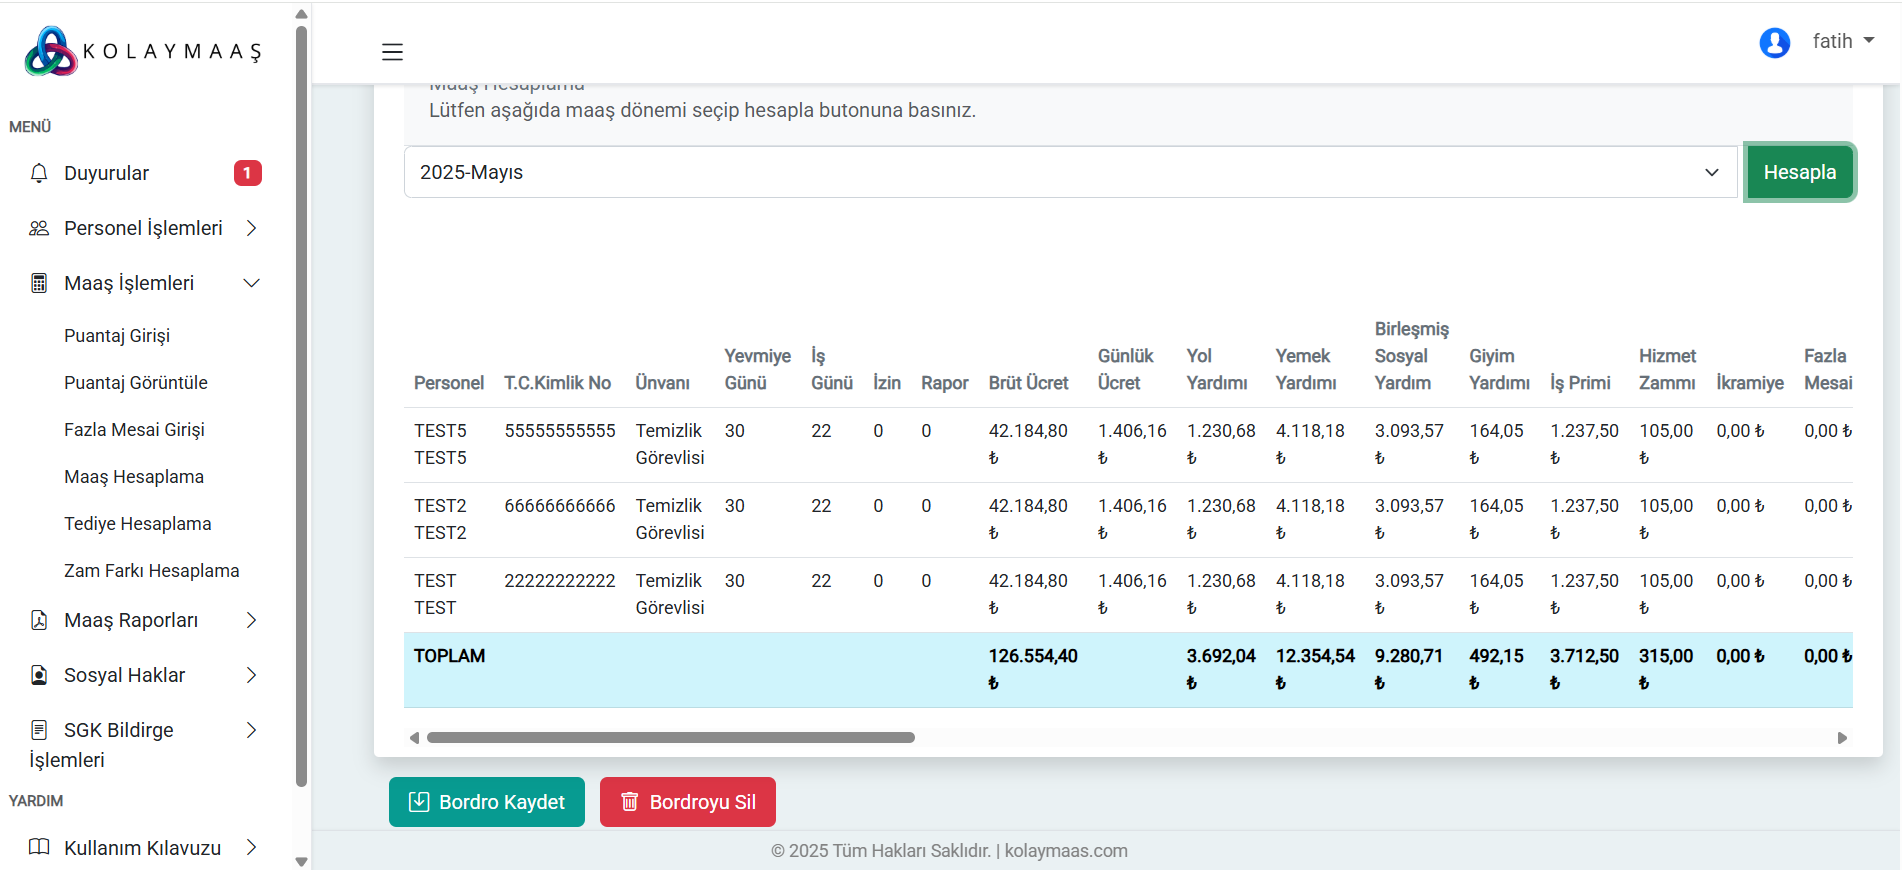Click the Maaş İşlemleri calculator icon
Screen dimensions: 1902x870
click(39, 283)
